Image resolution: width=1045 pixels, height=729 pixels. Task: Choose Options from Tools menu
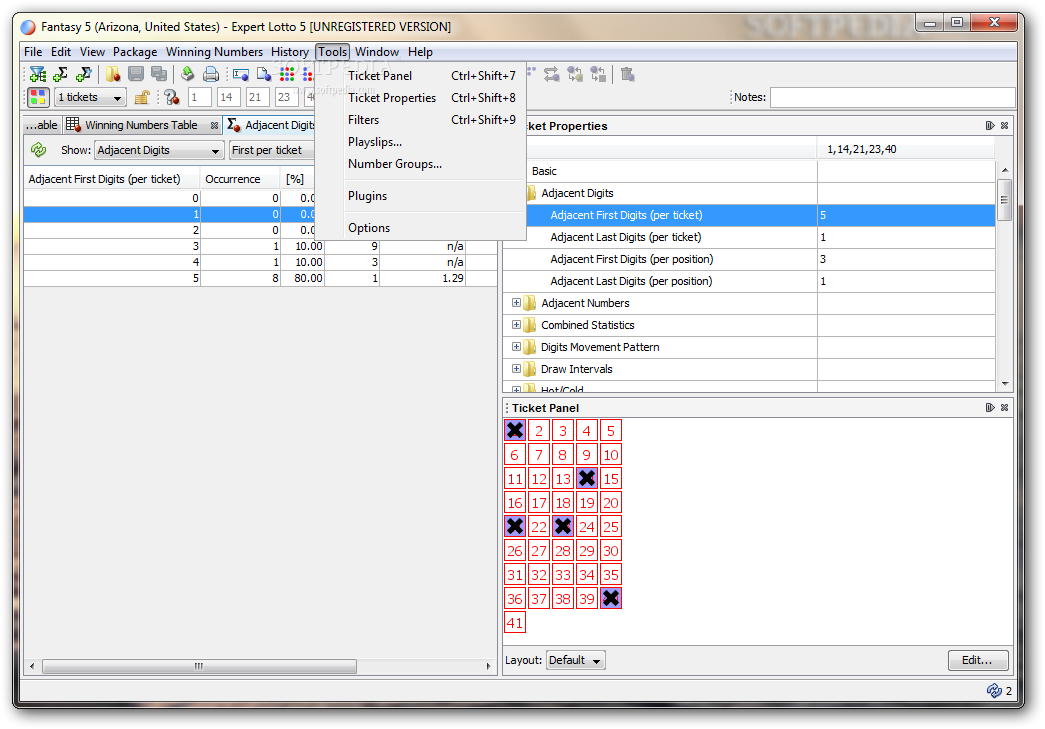pos(433,228)
